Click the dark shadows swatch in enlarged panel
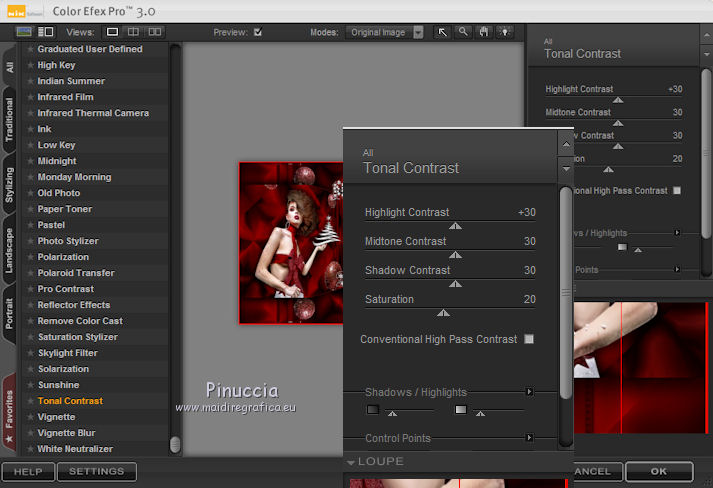Image resolution: width=713 pixels, height=488 pixels. click(372, 409)
